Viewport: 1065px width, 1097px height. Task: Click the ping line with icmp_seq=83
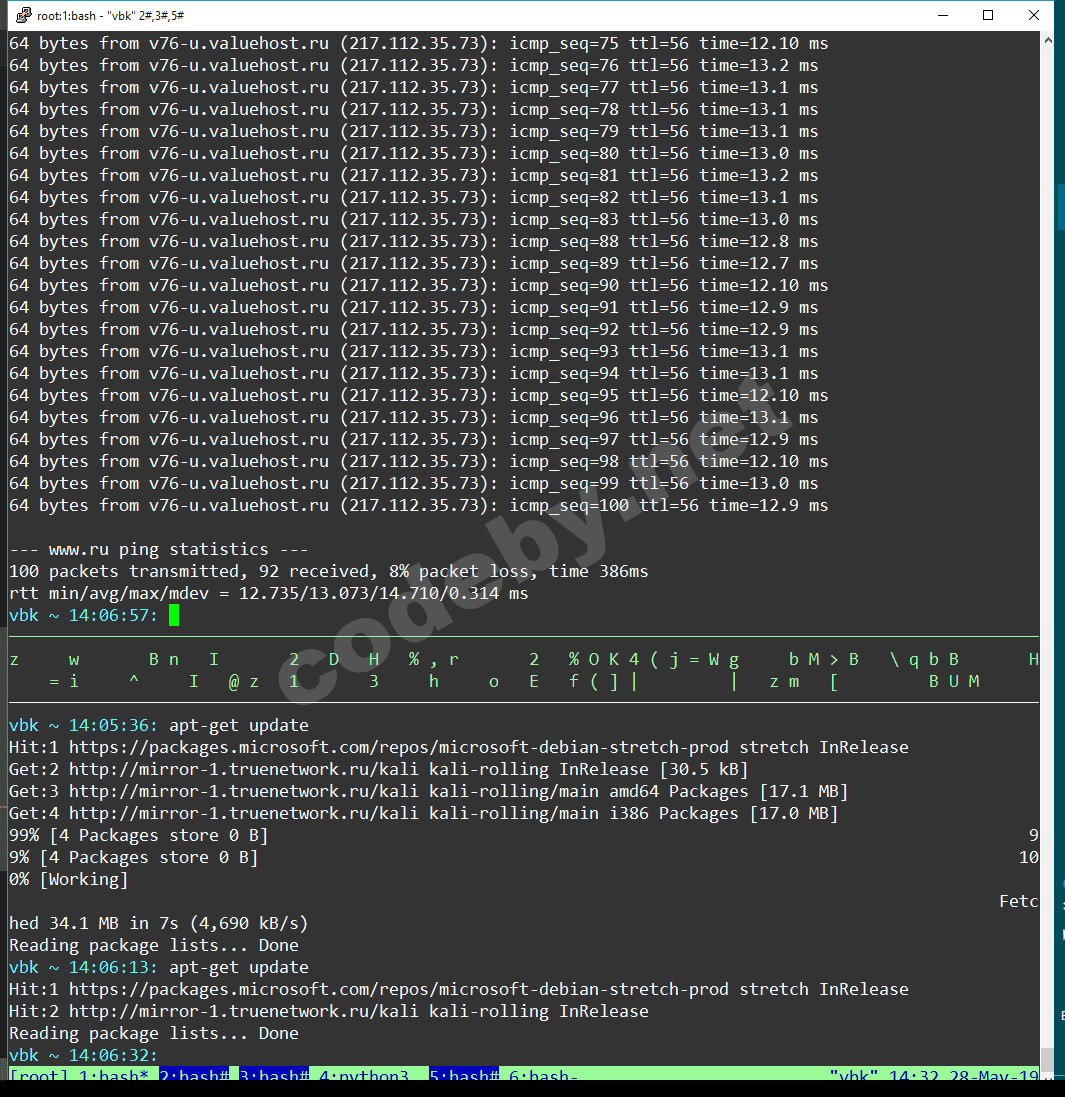[414, 220]
